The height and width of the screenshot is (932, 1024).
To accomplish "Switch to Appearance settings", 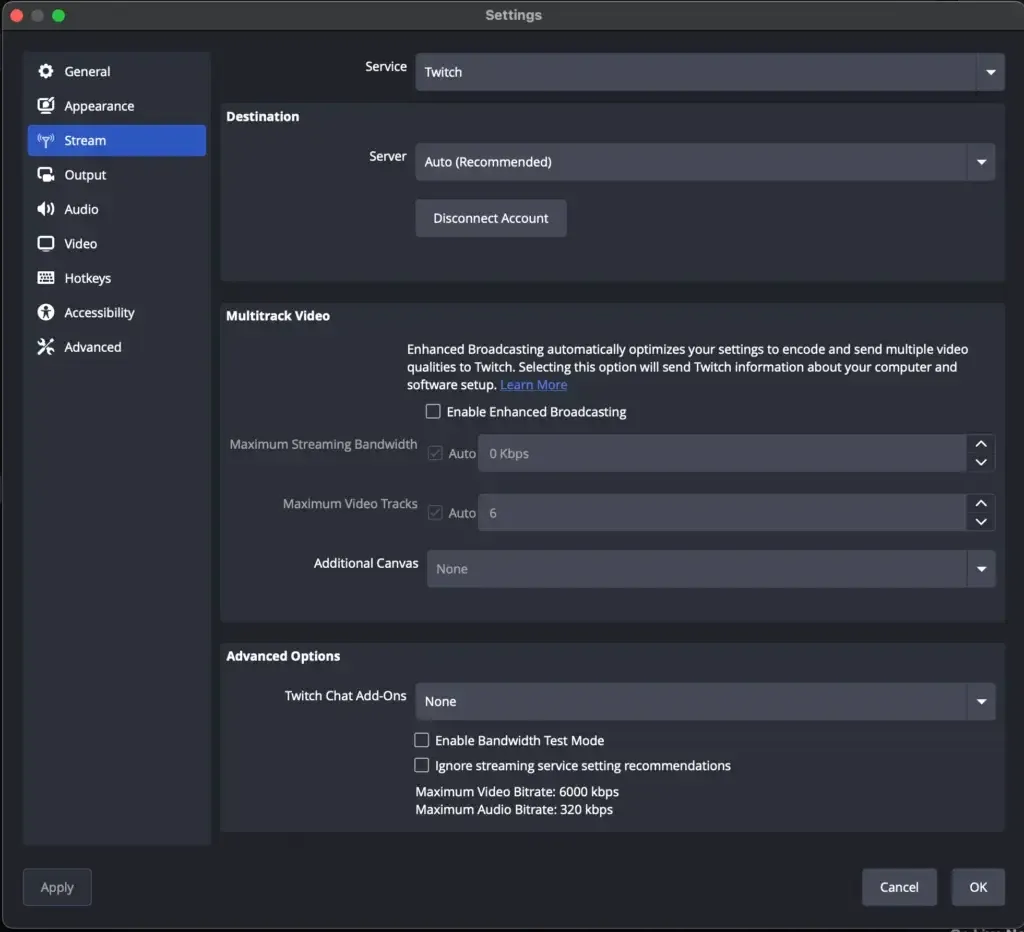I will point(117,106).
